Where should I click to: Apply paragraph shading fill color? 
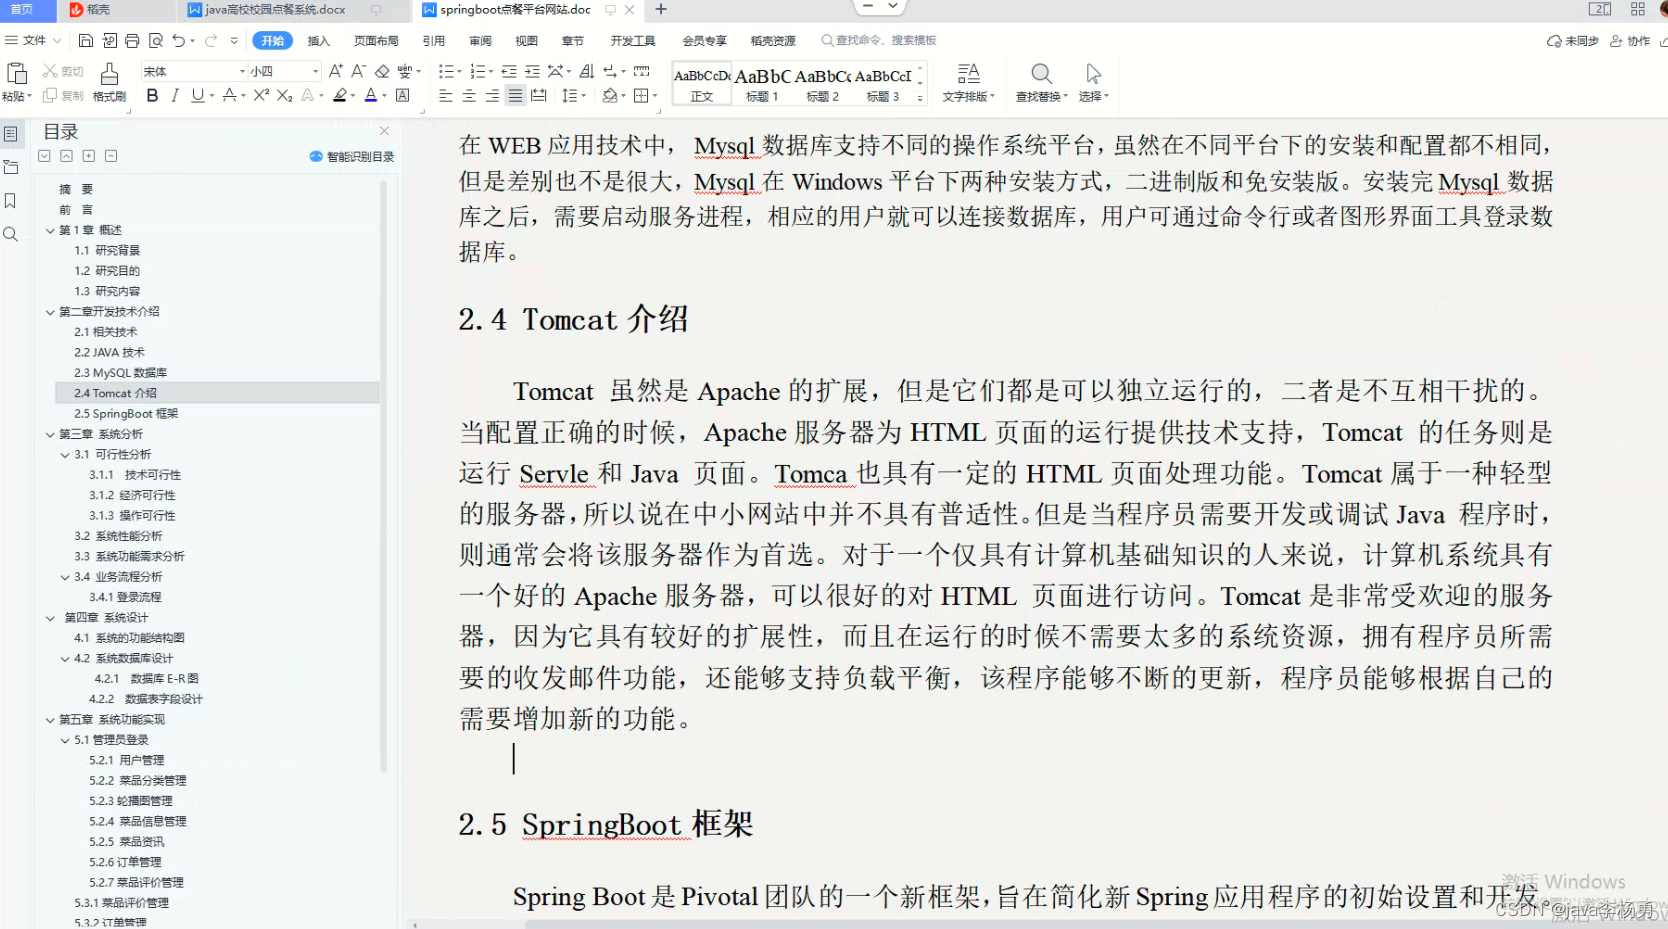click(610, 95)
